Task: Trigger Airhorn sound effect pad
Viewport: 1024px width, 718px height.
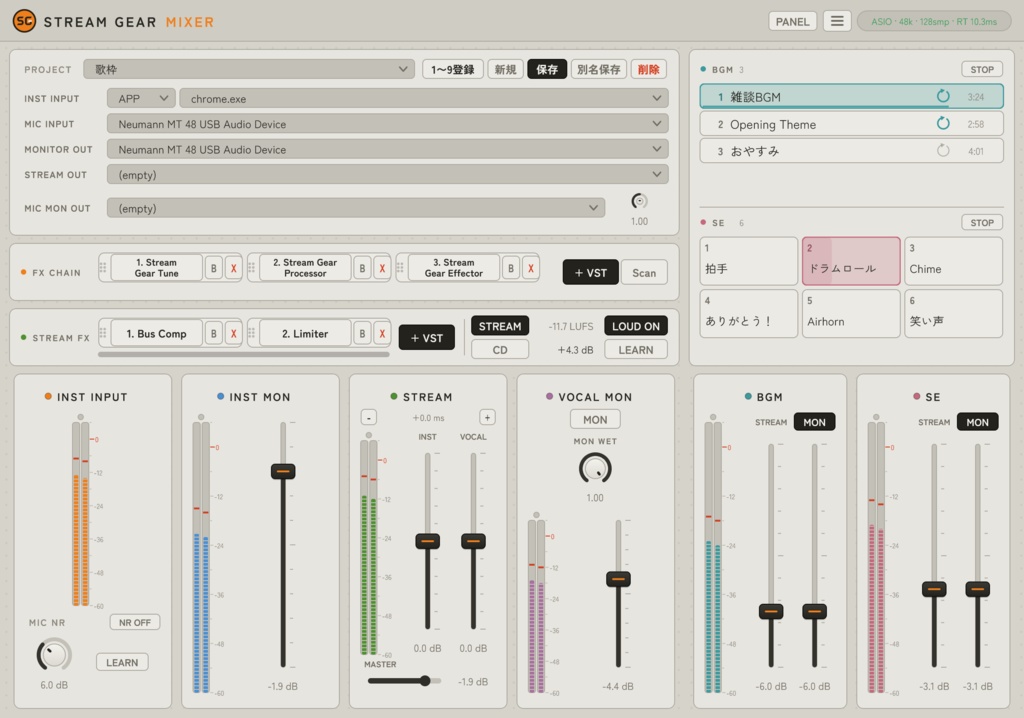Action: tap(851, 314)
